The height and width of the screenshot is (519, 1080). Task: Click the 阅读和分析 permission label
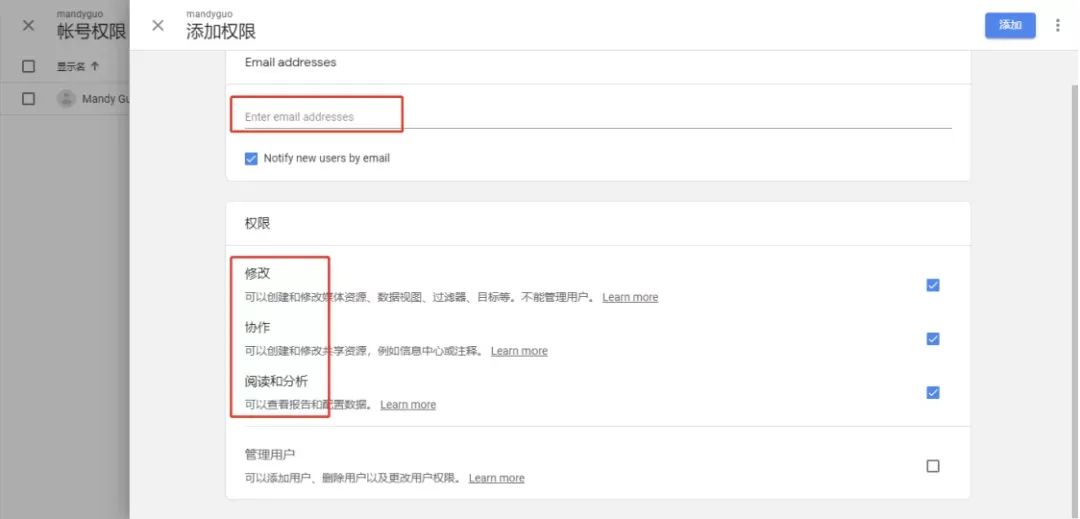pyautogui.click(x=276, y=381)
